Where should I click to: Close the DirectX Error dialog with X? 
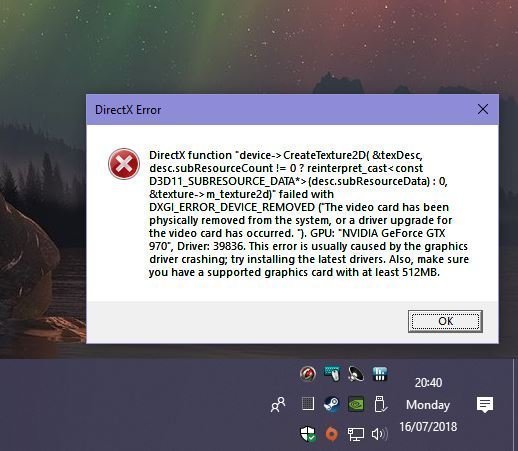point(483,109)
